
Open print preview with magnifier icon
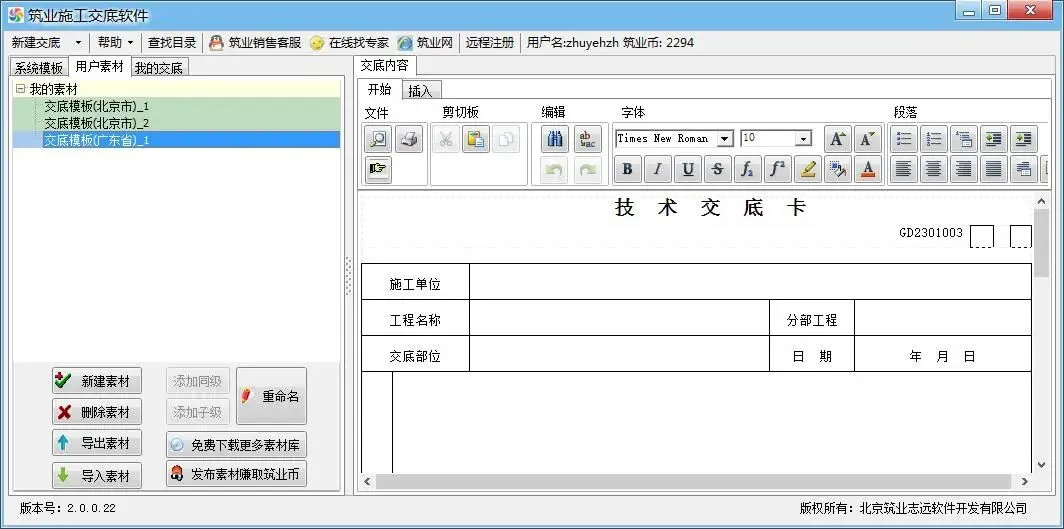coord(378,140)
